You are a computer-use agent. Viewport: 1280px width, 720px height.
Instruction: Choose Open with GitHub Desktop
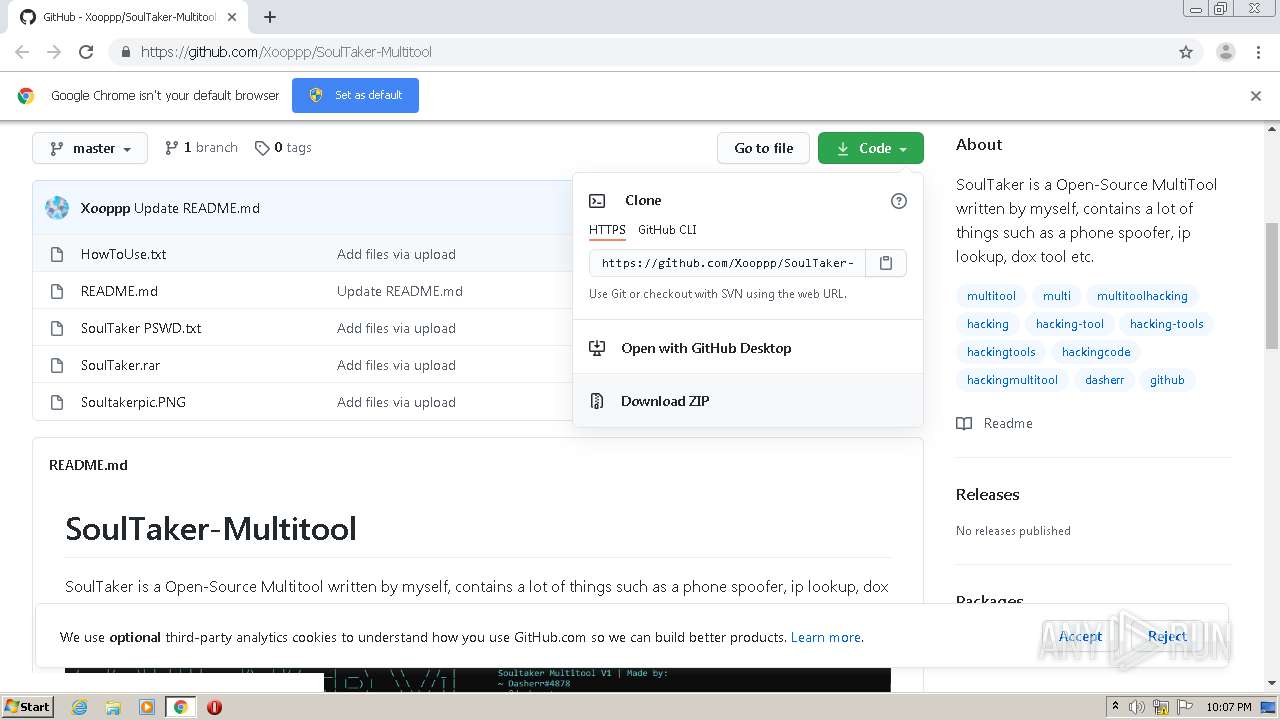click(x=748, y=348)
